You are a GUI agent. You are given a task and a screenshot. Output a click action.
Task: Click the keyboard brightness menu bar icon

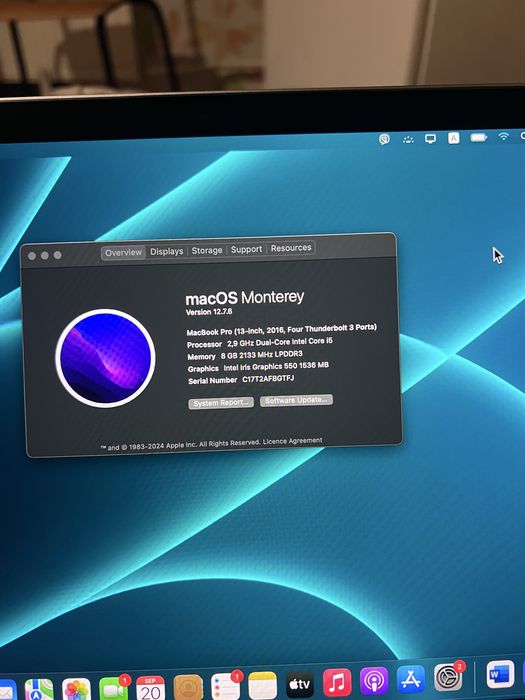pos(408,140)
